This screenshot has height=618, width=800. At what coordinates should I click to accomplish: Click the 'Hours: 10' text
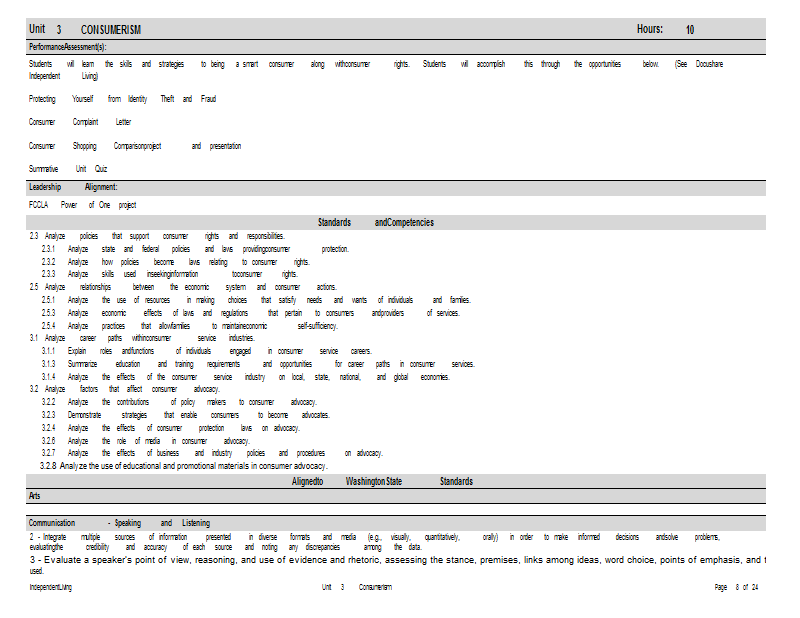(x=665, y=30)
